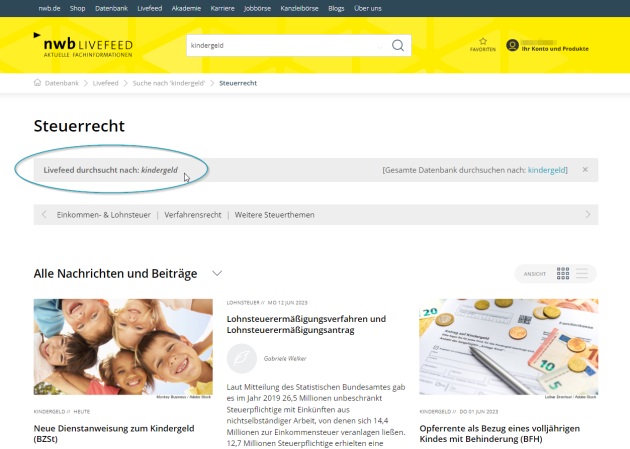Open the Akademie menu item
The width and height of the screenshot is (630, 449).
[x=186, y=8]
